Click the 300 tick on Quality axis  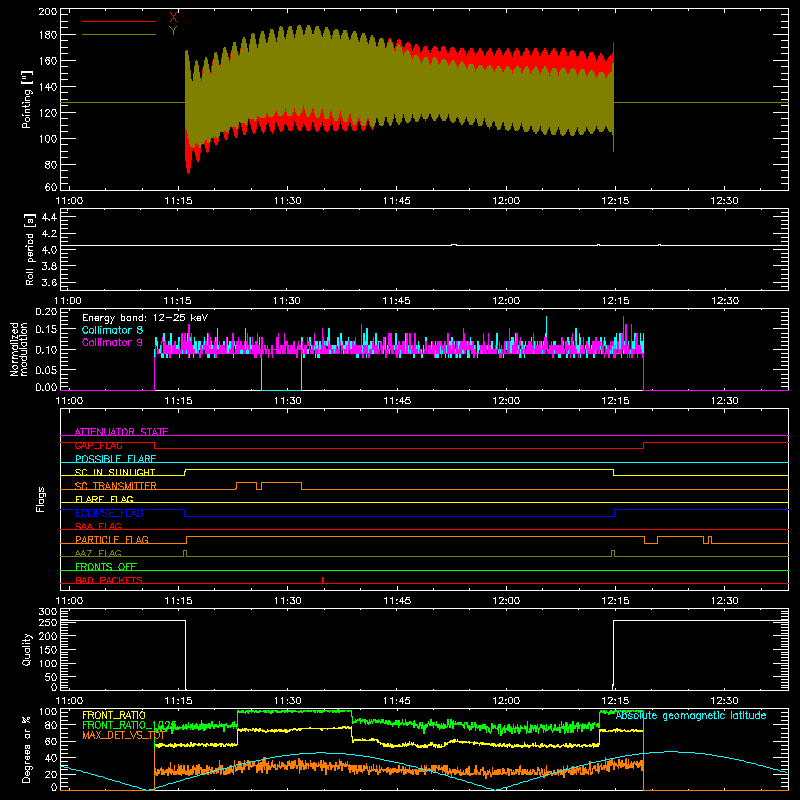click(48, 611)
